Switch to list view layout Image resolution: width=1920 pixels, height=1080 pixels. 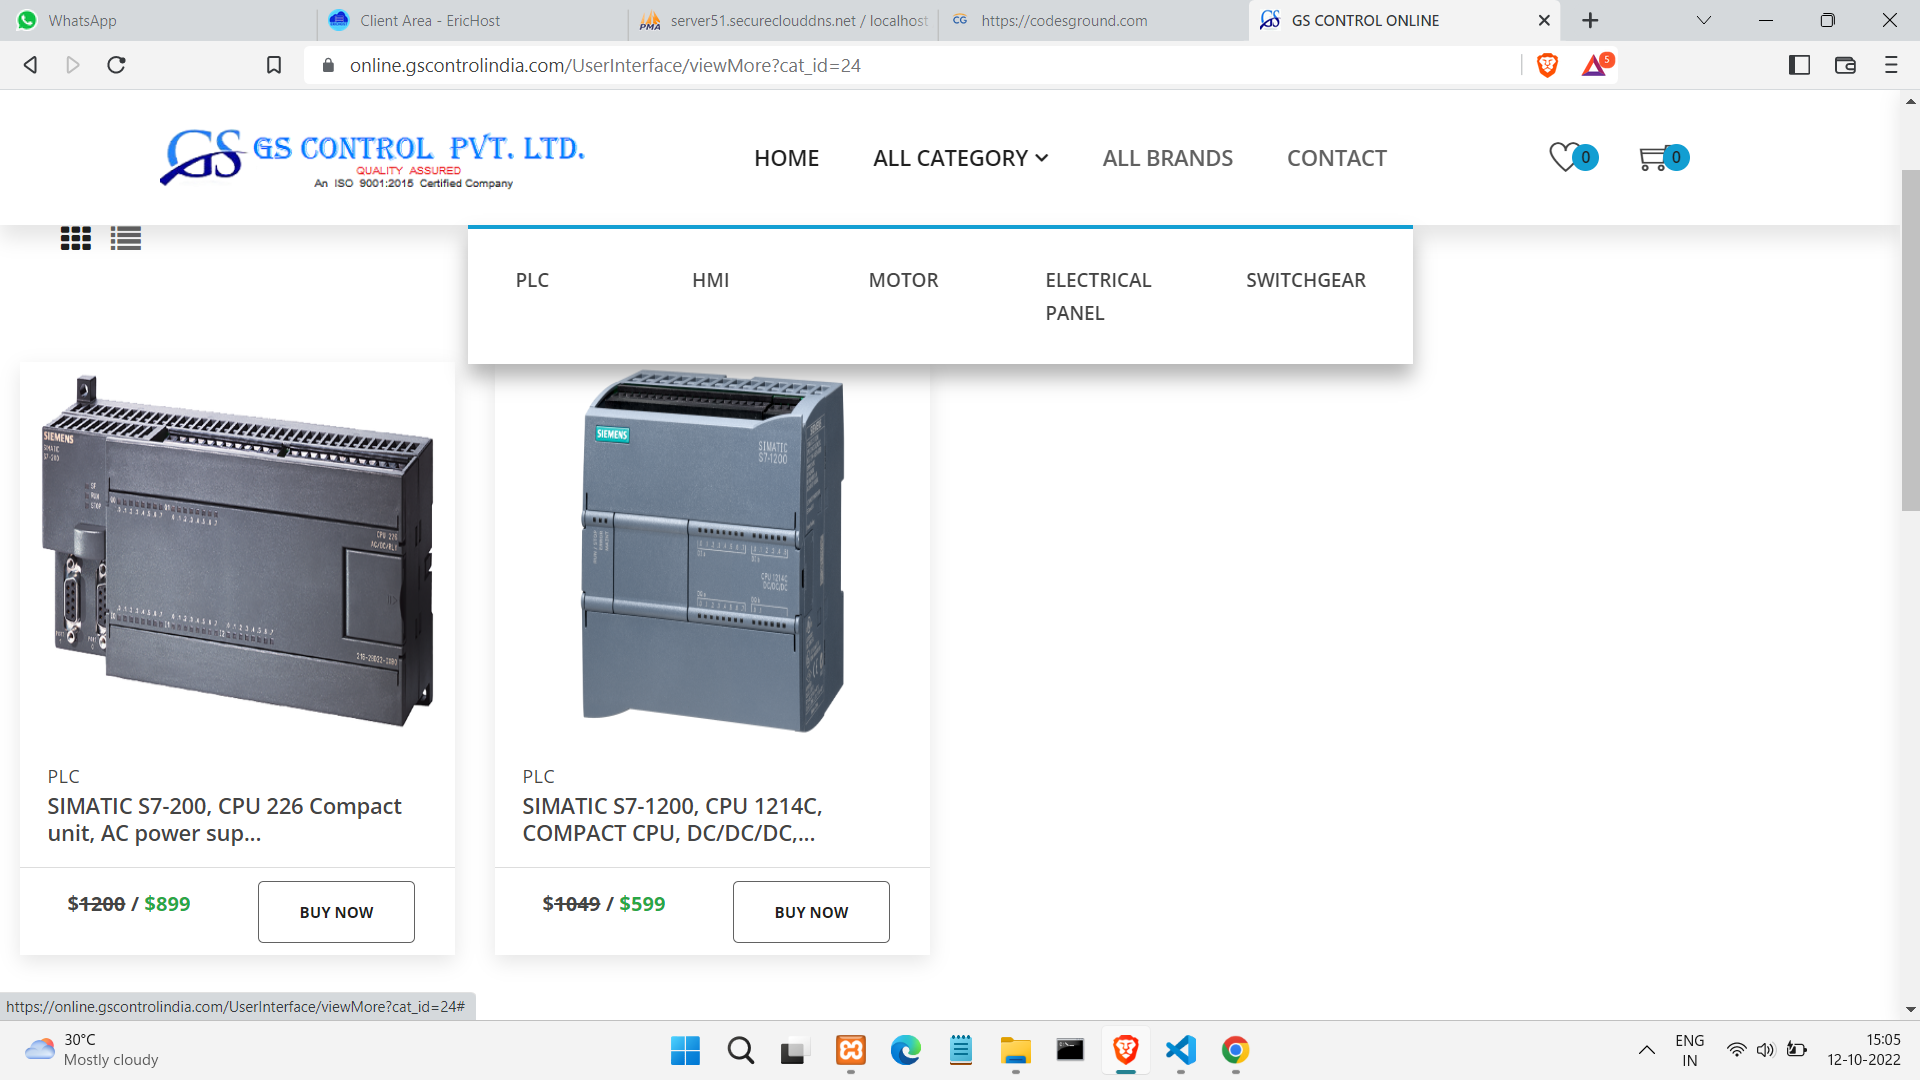[x=126, y=238]
